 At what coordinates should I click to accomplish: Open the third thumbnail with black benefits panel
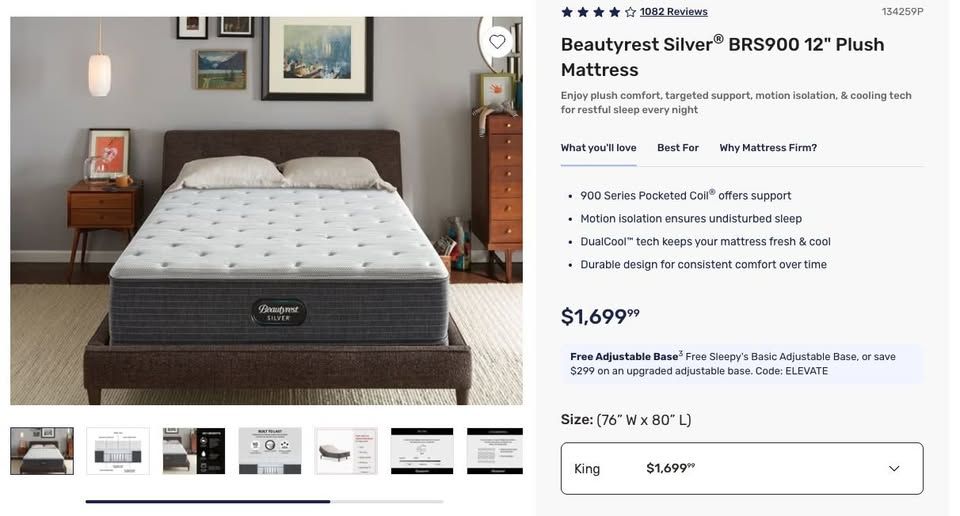click(x=194, y=451)
